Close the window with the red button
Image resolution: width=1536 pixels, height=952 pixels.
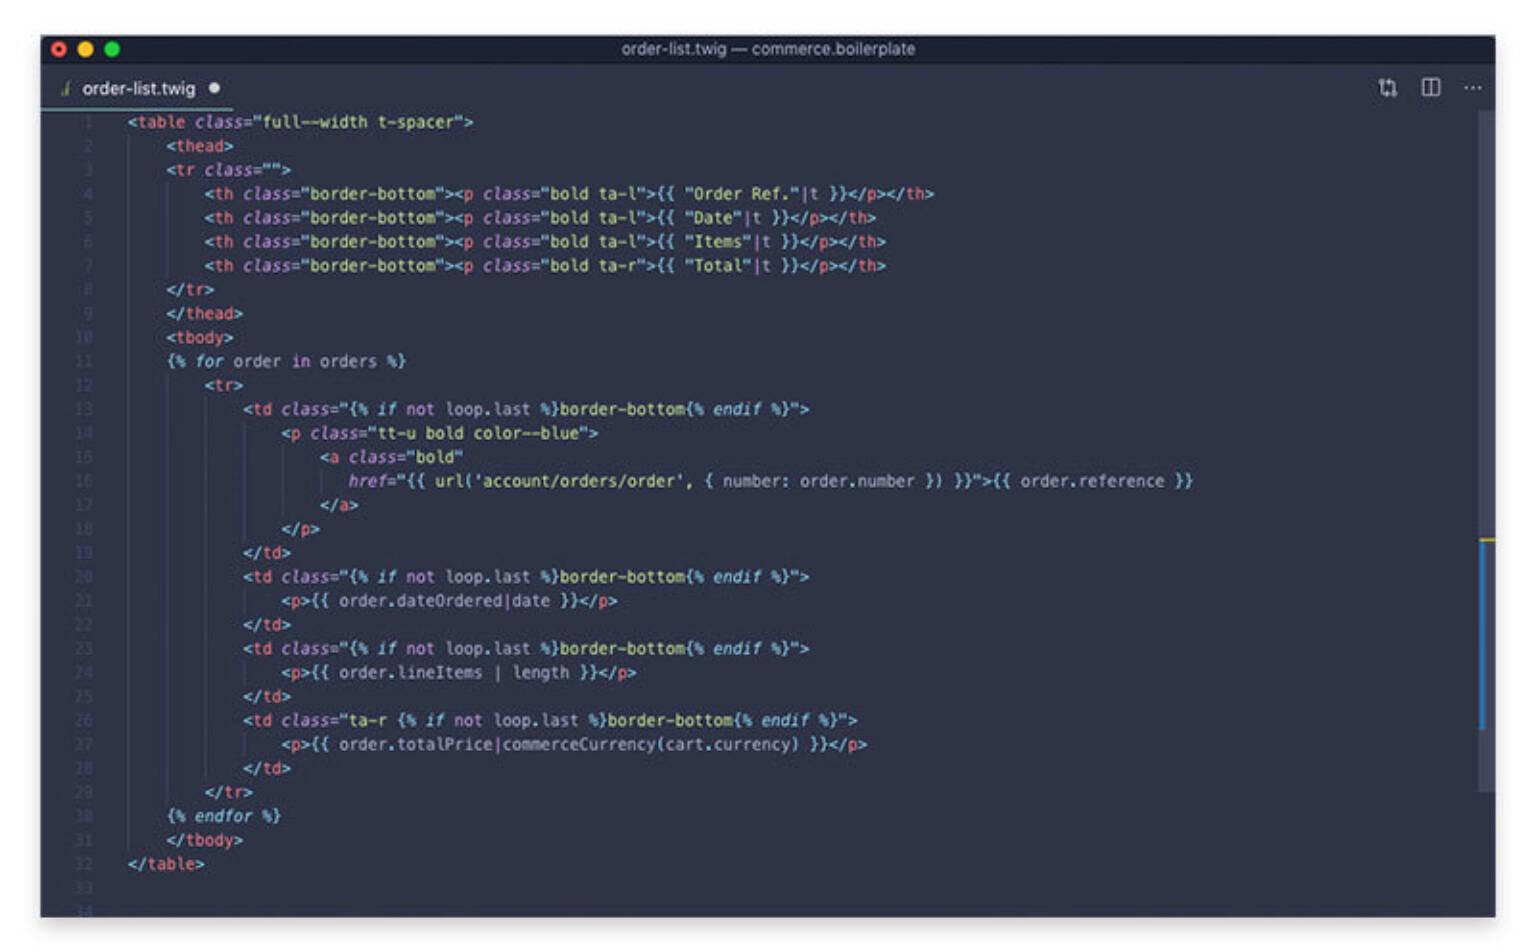[x=59, y=49]
